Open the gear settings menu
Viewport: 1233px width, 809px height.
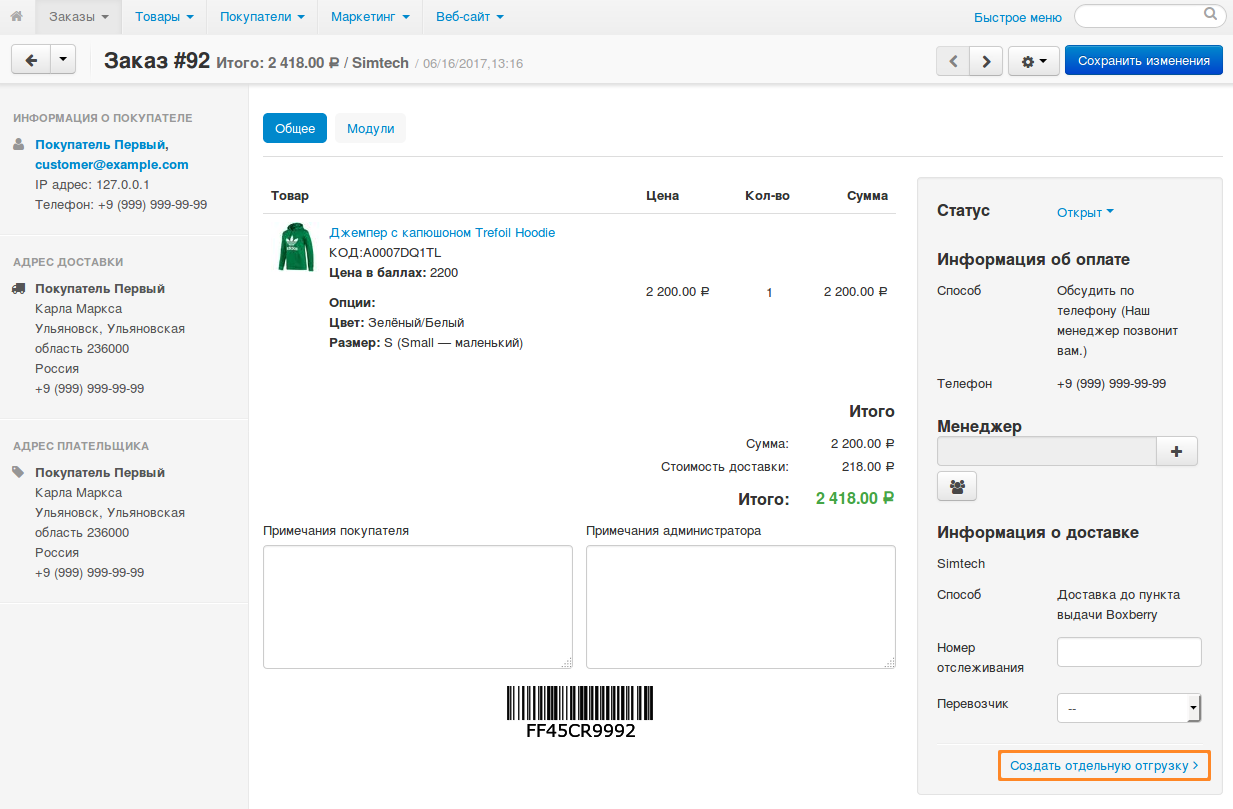1033,61
